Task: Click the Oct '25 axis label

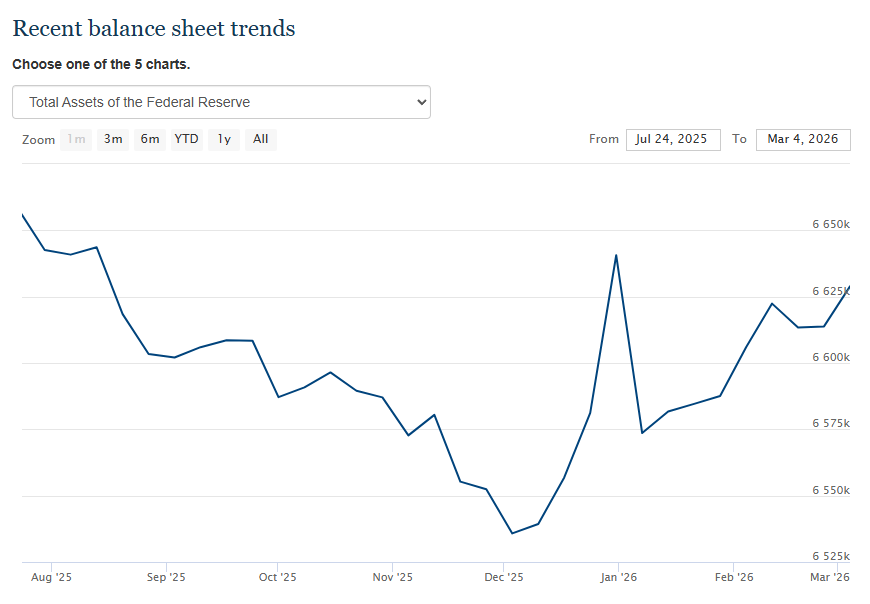Action: [277, 577]
